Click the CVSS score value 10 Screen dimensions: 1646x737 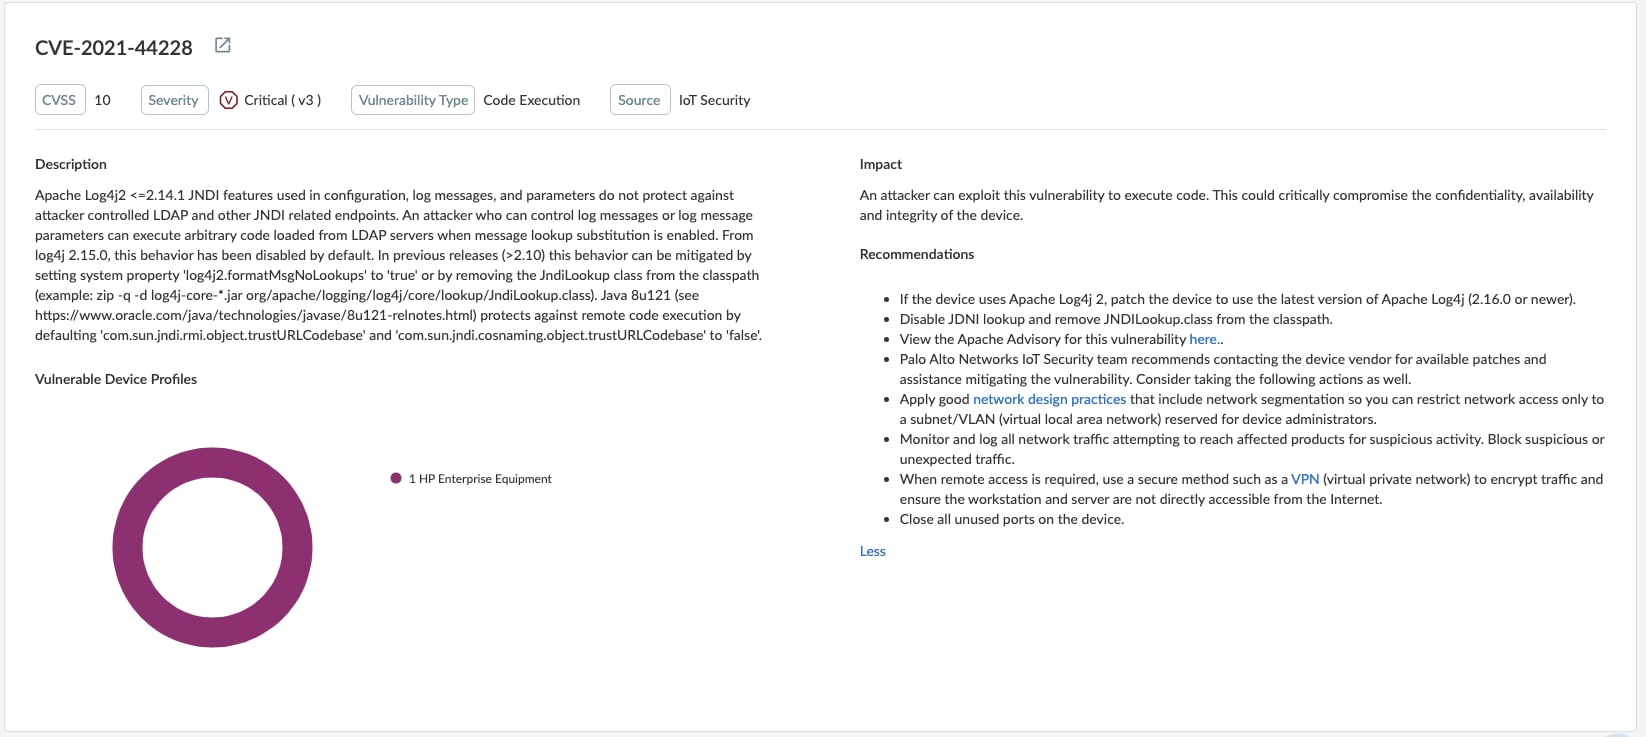(x=102, y=100)
